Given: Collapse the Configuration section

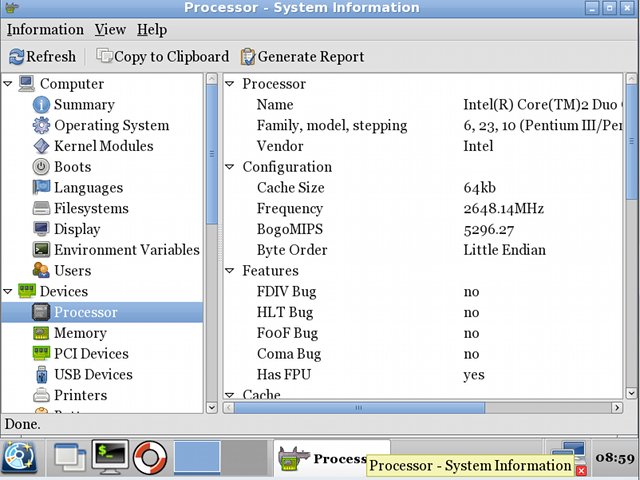Looking at the screenshot, I should point(229,167).
